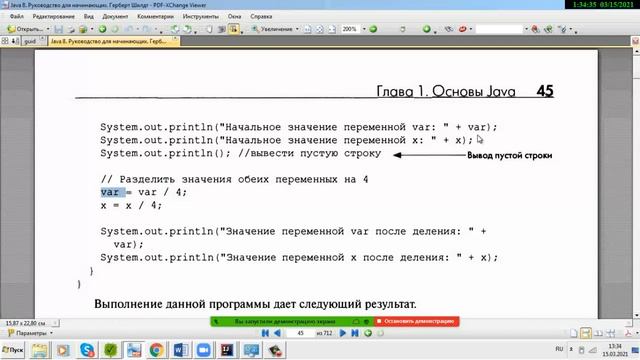Image resolution: width=640 pixels, height=360 pixels.
Task: Open the zoom percentage dropdown arrow
Action: click(364, 29)
